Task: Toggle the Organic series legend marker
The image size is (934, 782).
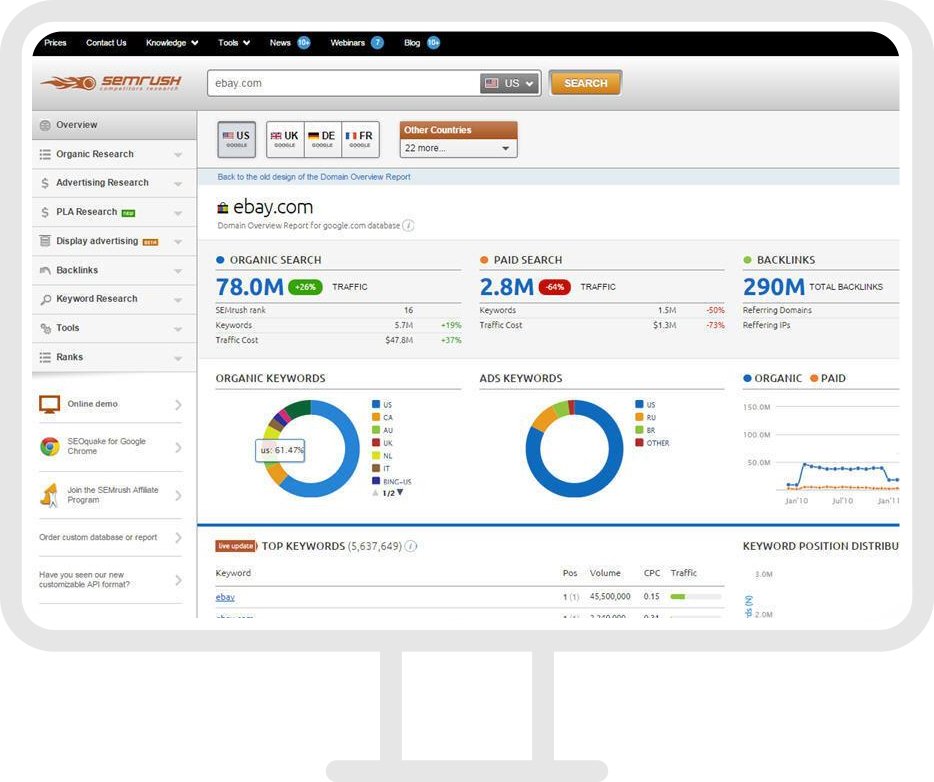Action: pos(747,378)
